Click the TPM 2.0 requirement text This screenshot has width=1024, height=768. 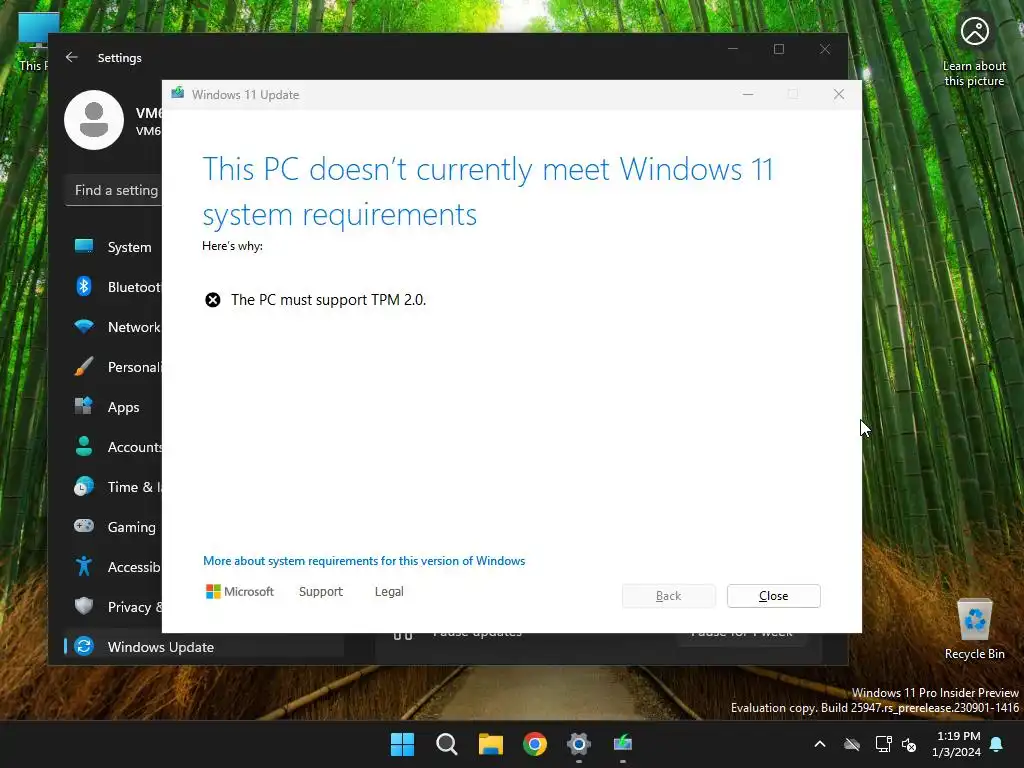pos(328,300)
